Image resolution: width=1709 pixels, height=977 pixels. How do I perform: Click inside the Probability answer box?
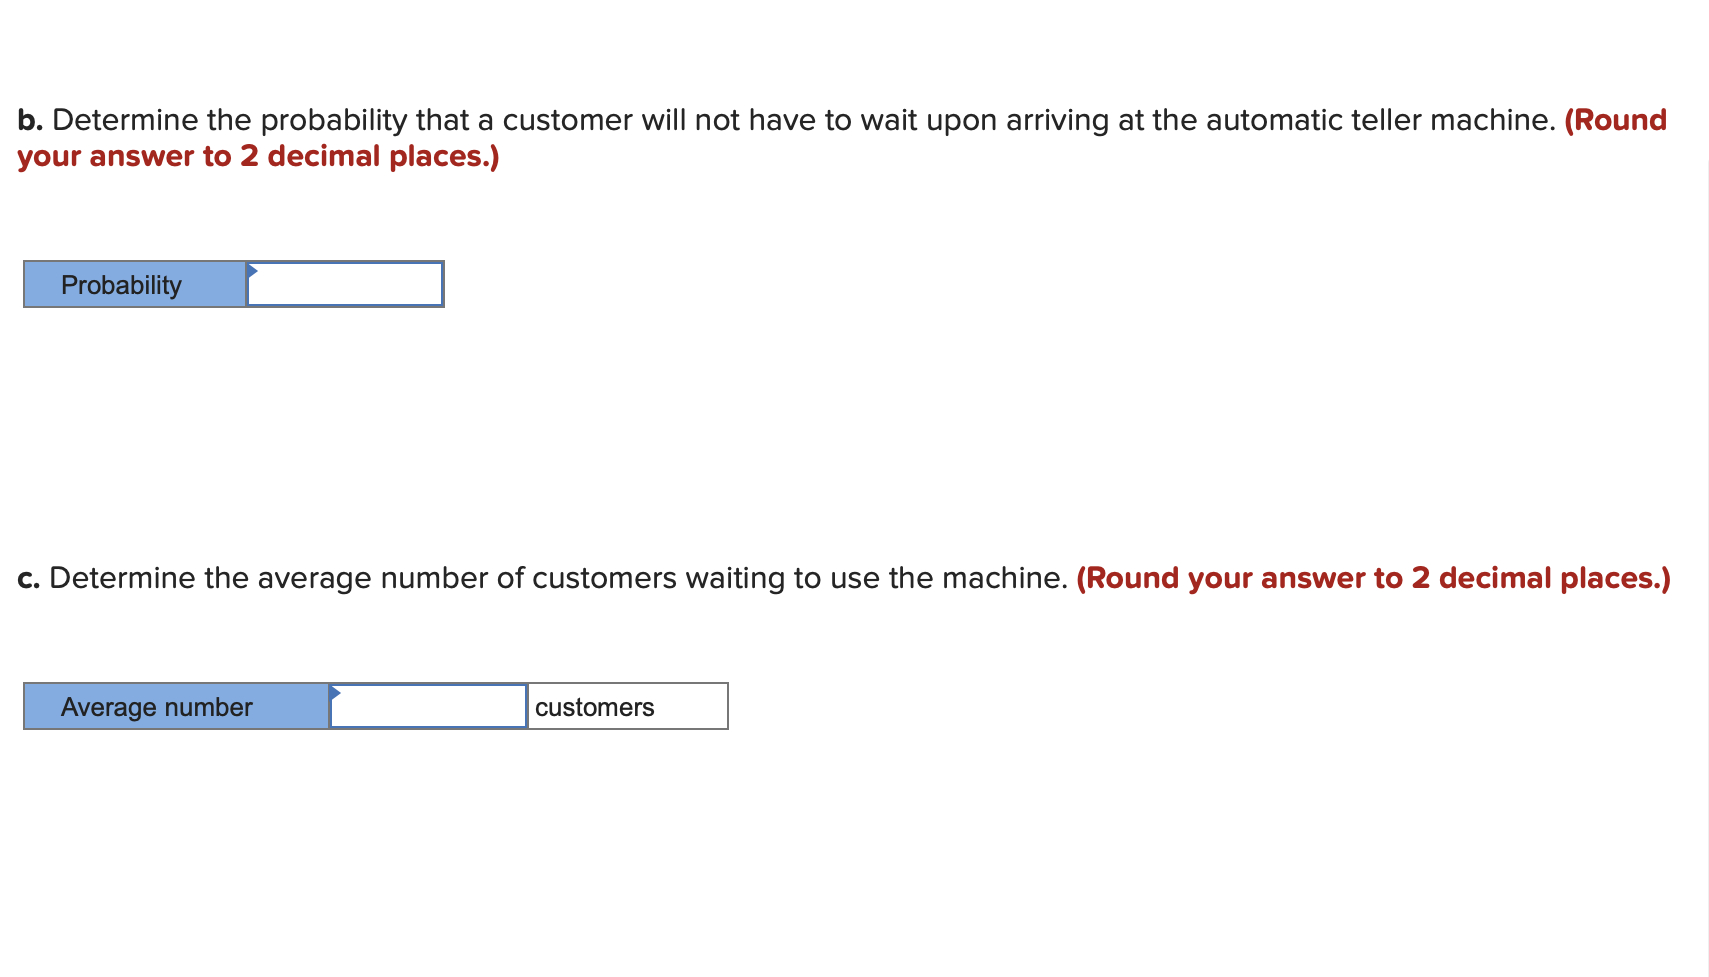tap(345, 285)
